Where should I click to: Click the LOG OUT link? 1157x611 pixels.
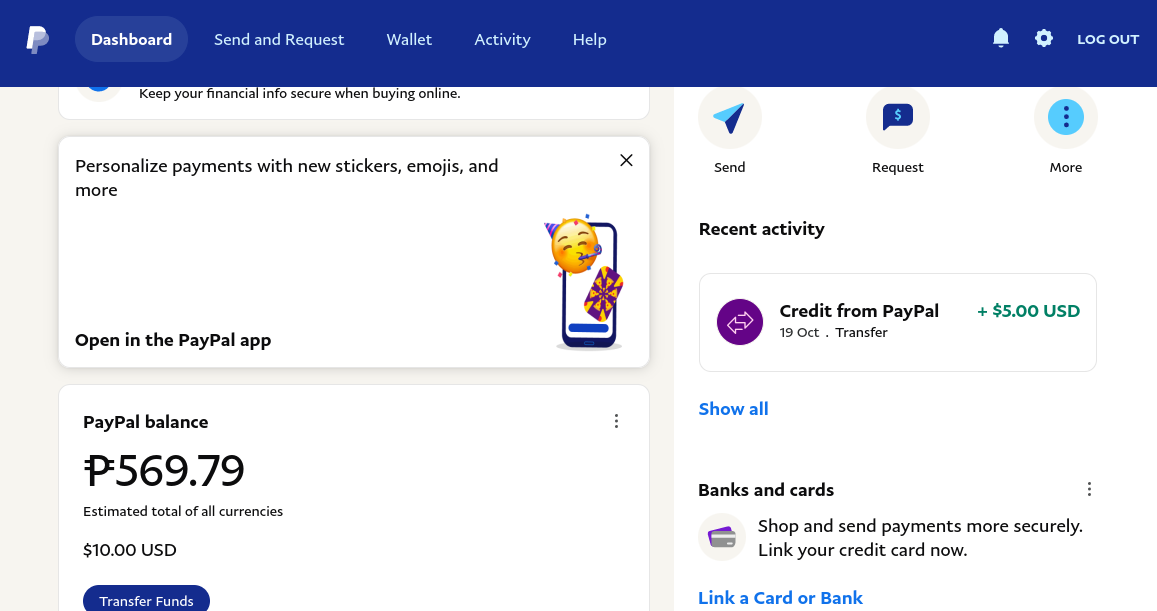pos(1108,39)
